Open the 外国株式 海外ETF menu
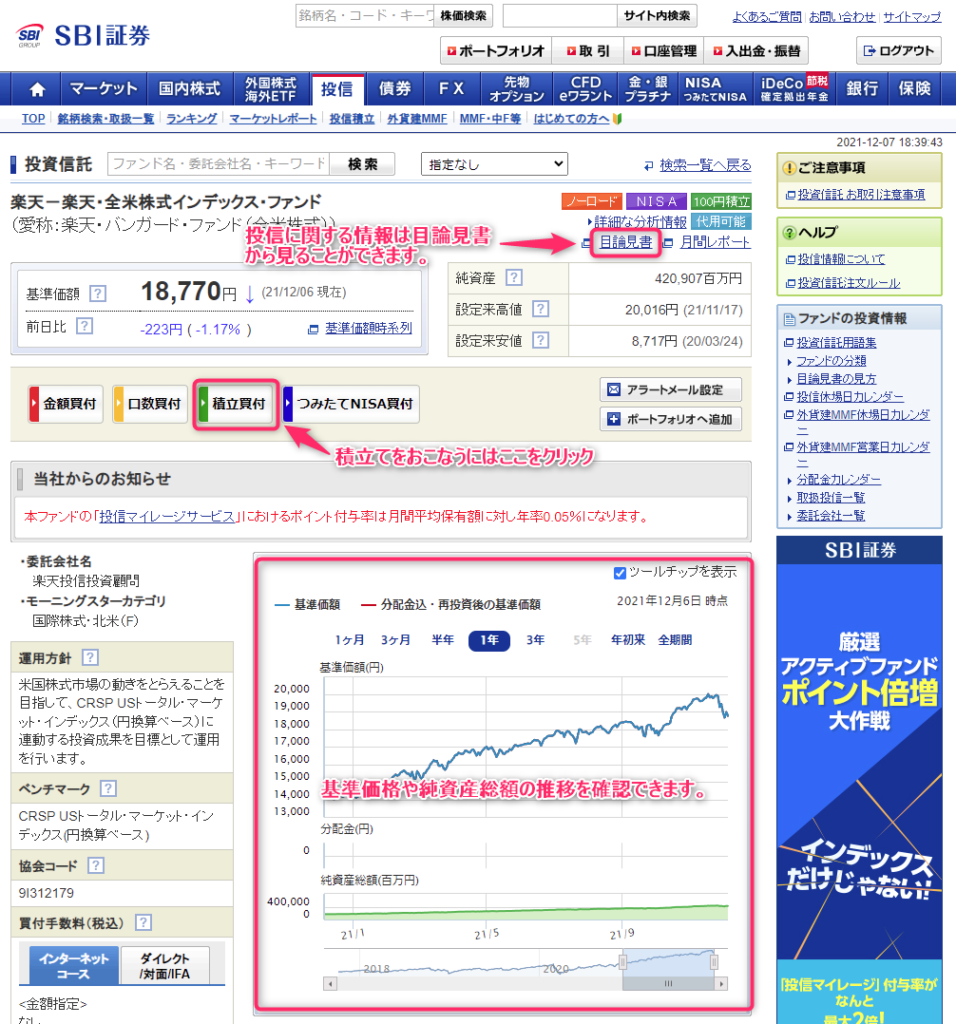956x1024 pixels. [x=271, y=89]
